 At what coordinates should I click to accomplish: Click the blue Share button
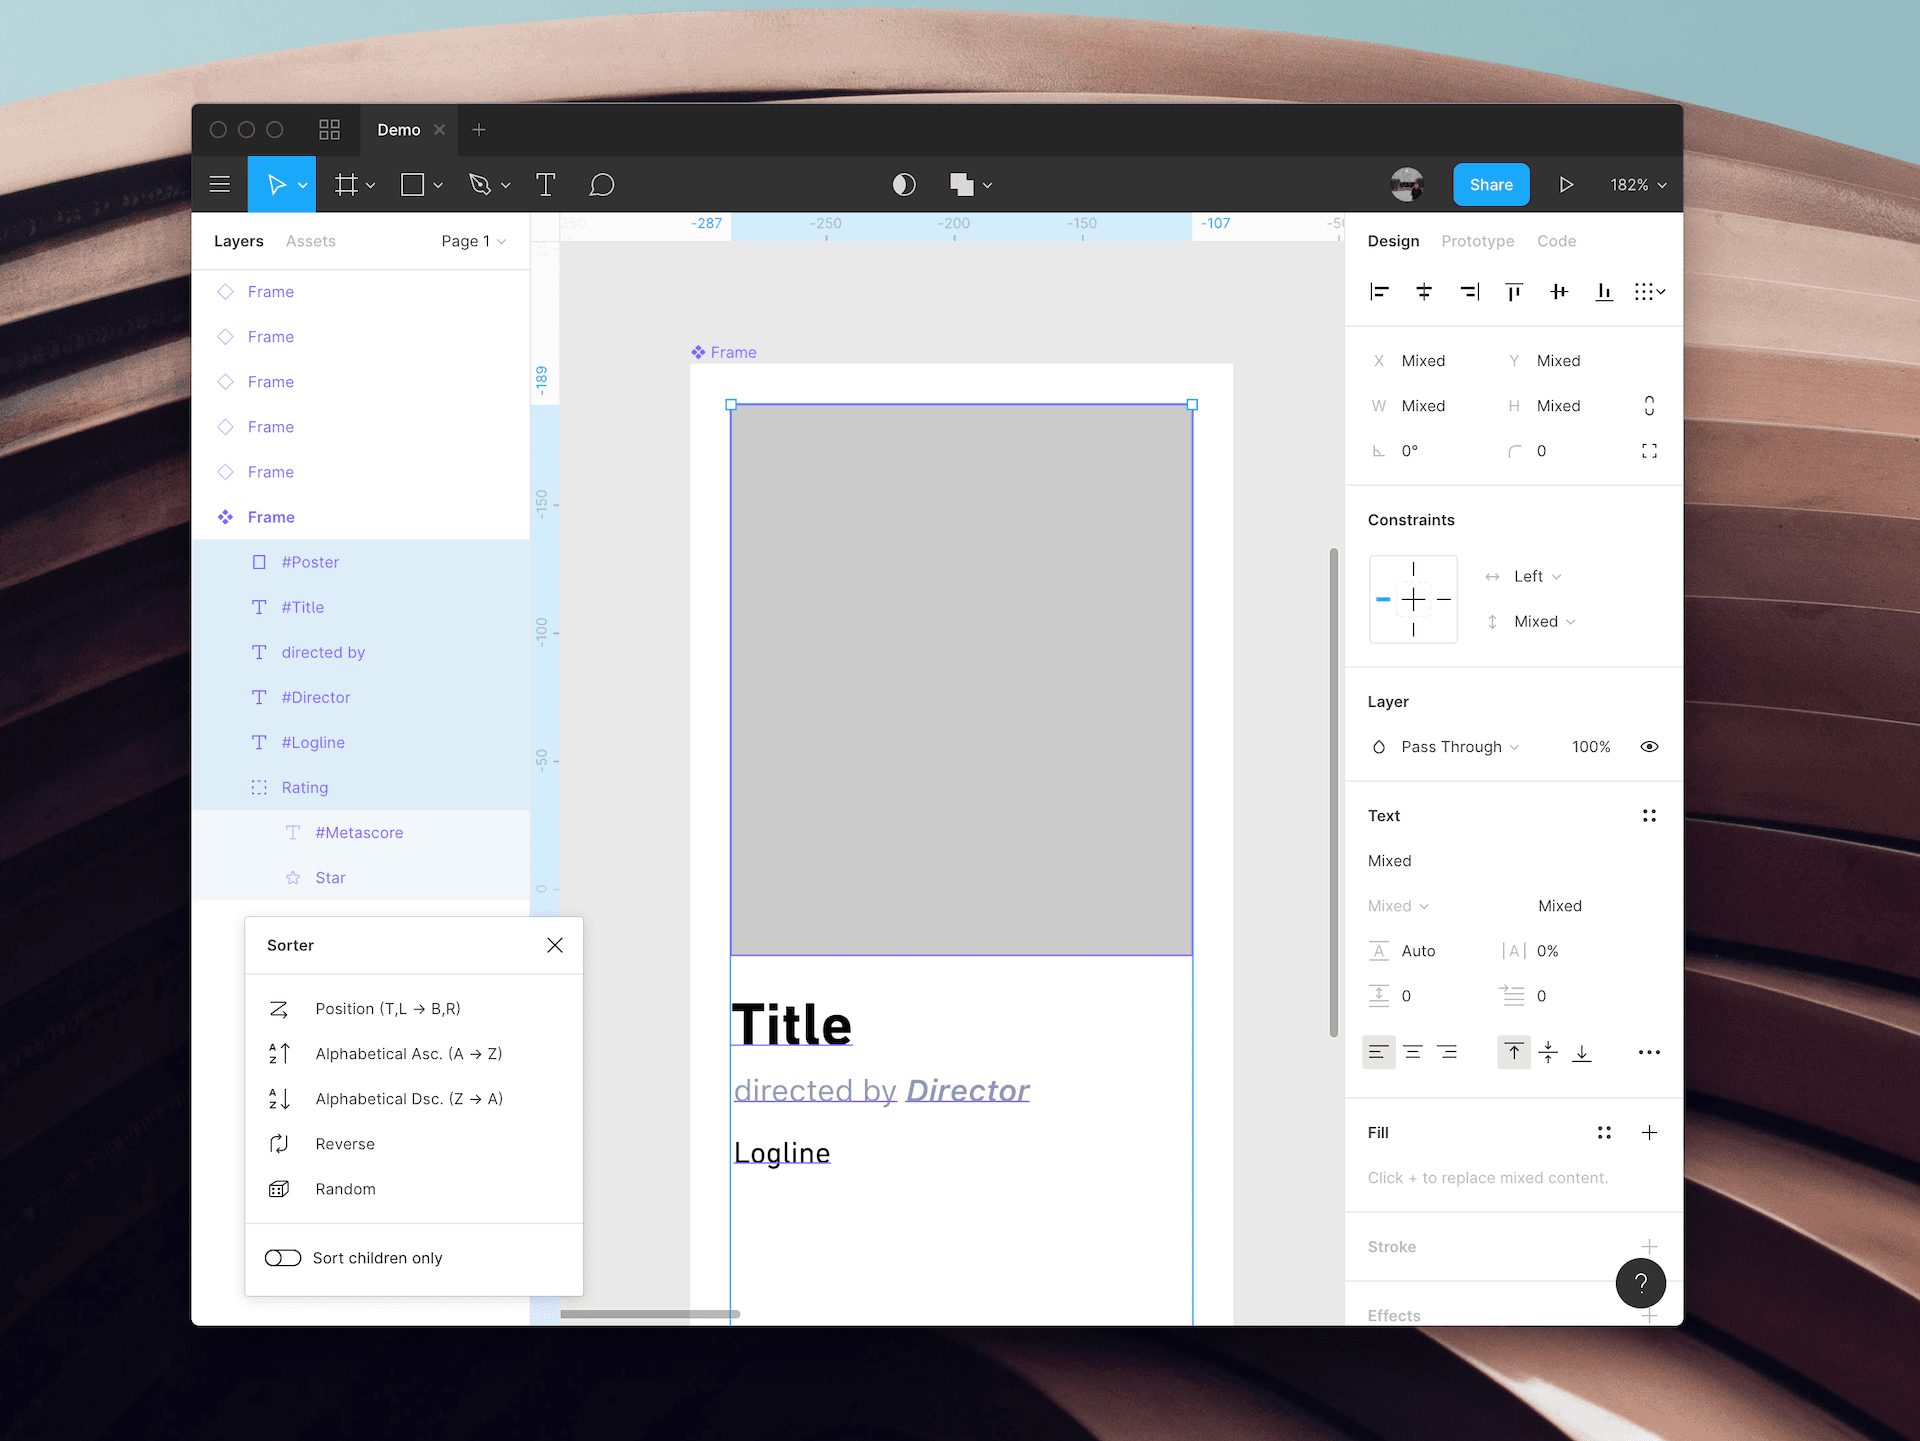pyautogui.click(x=1490, y=185)
